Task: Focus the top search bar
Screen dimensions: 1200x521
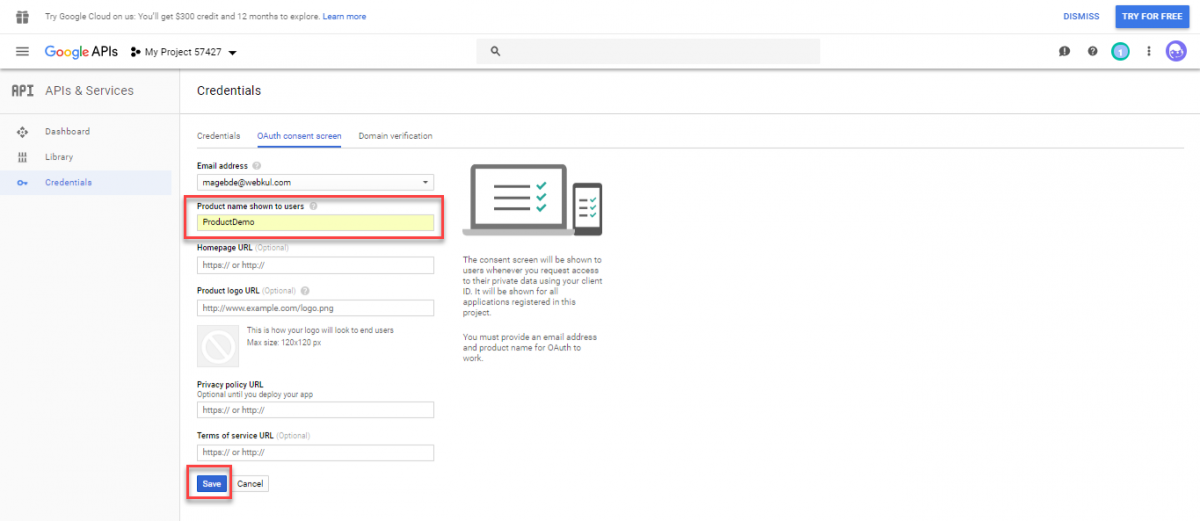Action: click(x=648, y=51)
